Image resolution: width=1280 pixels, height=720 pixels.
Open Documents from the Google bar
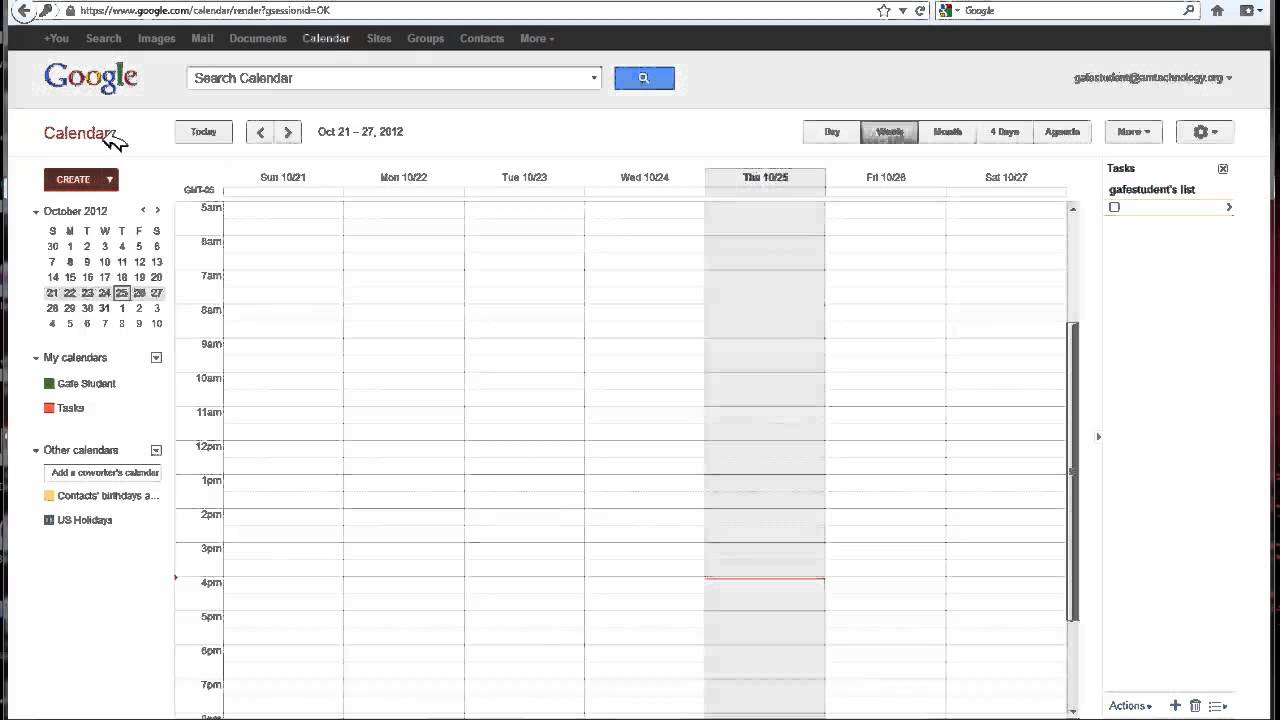[x=258, y=38]
